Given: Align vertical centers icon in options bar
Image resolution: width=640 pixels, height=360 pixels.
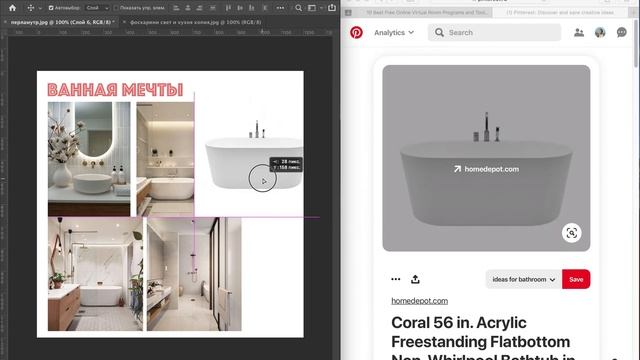Looking at the screenshot, I should pos(240,8).
